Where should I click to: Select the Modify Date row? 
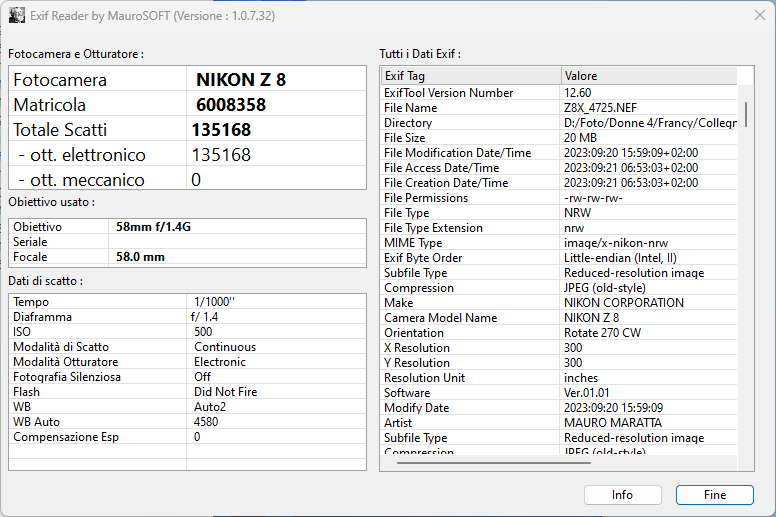[x=559, y=408]
